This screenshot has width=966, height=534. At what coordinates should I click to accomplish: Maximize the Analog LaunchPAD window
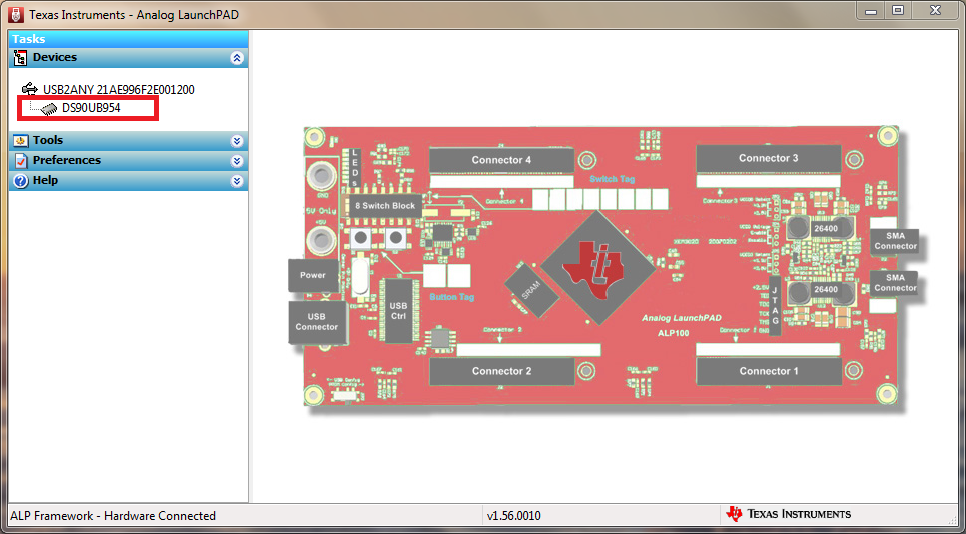(x=898, y=10)
